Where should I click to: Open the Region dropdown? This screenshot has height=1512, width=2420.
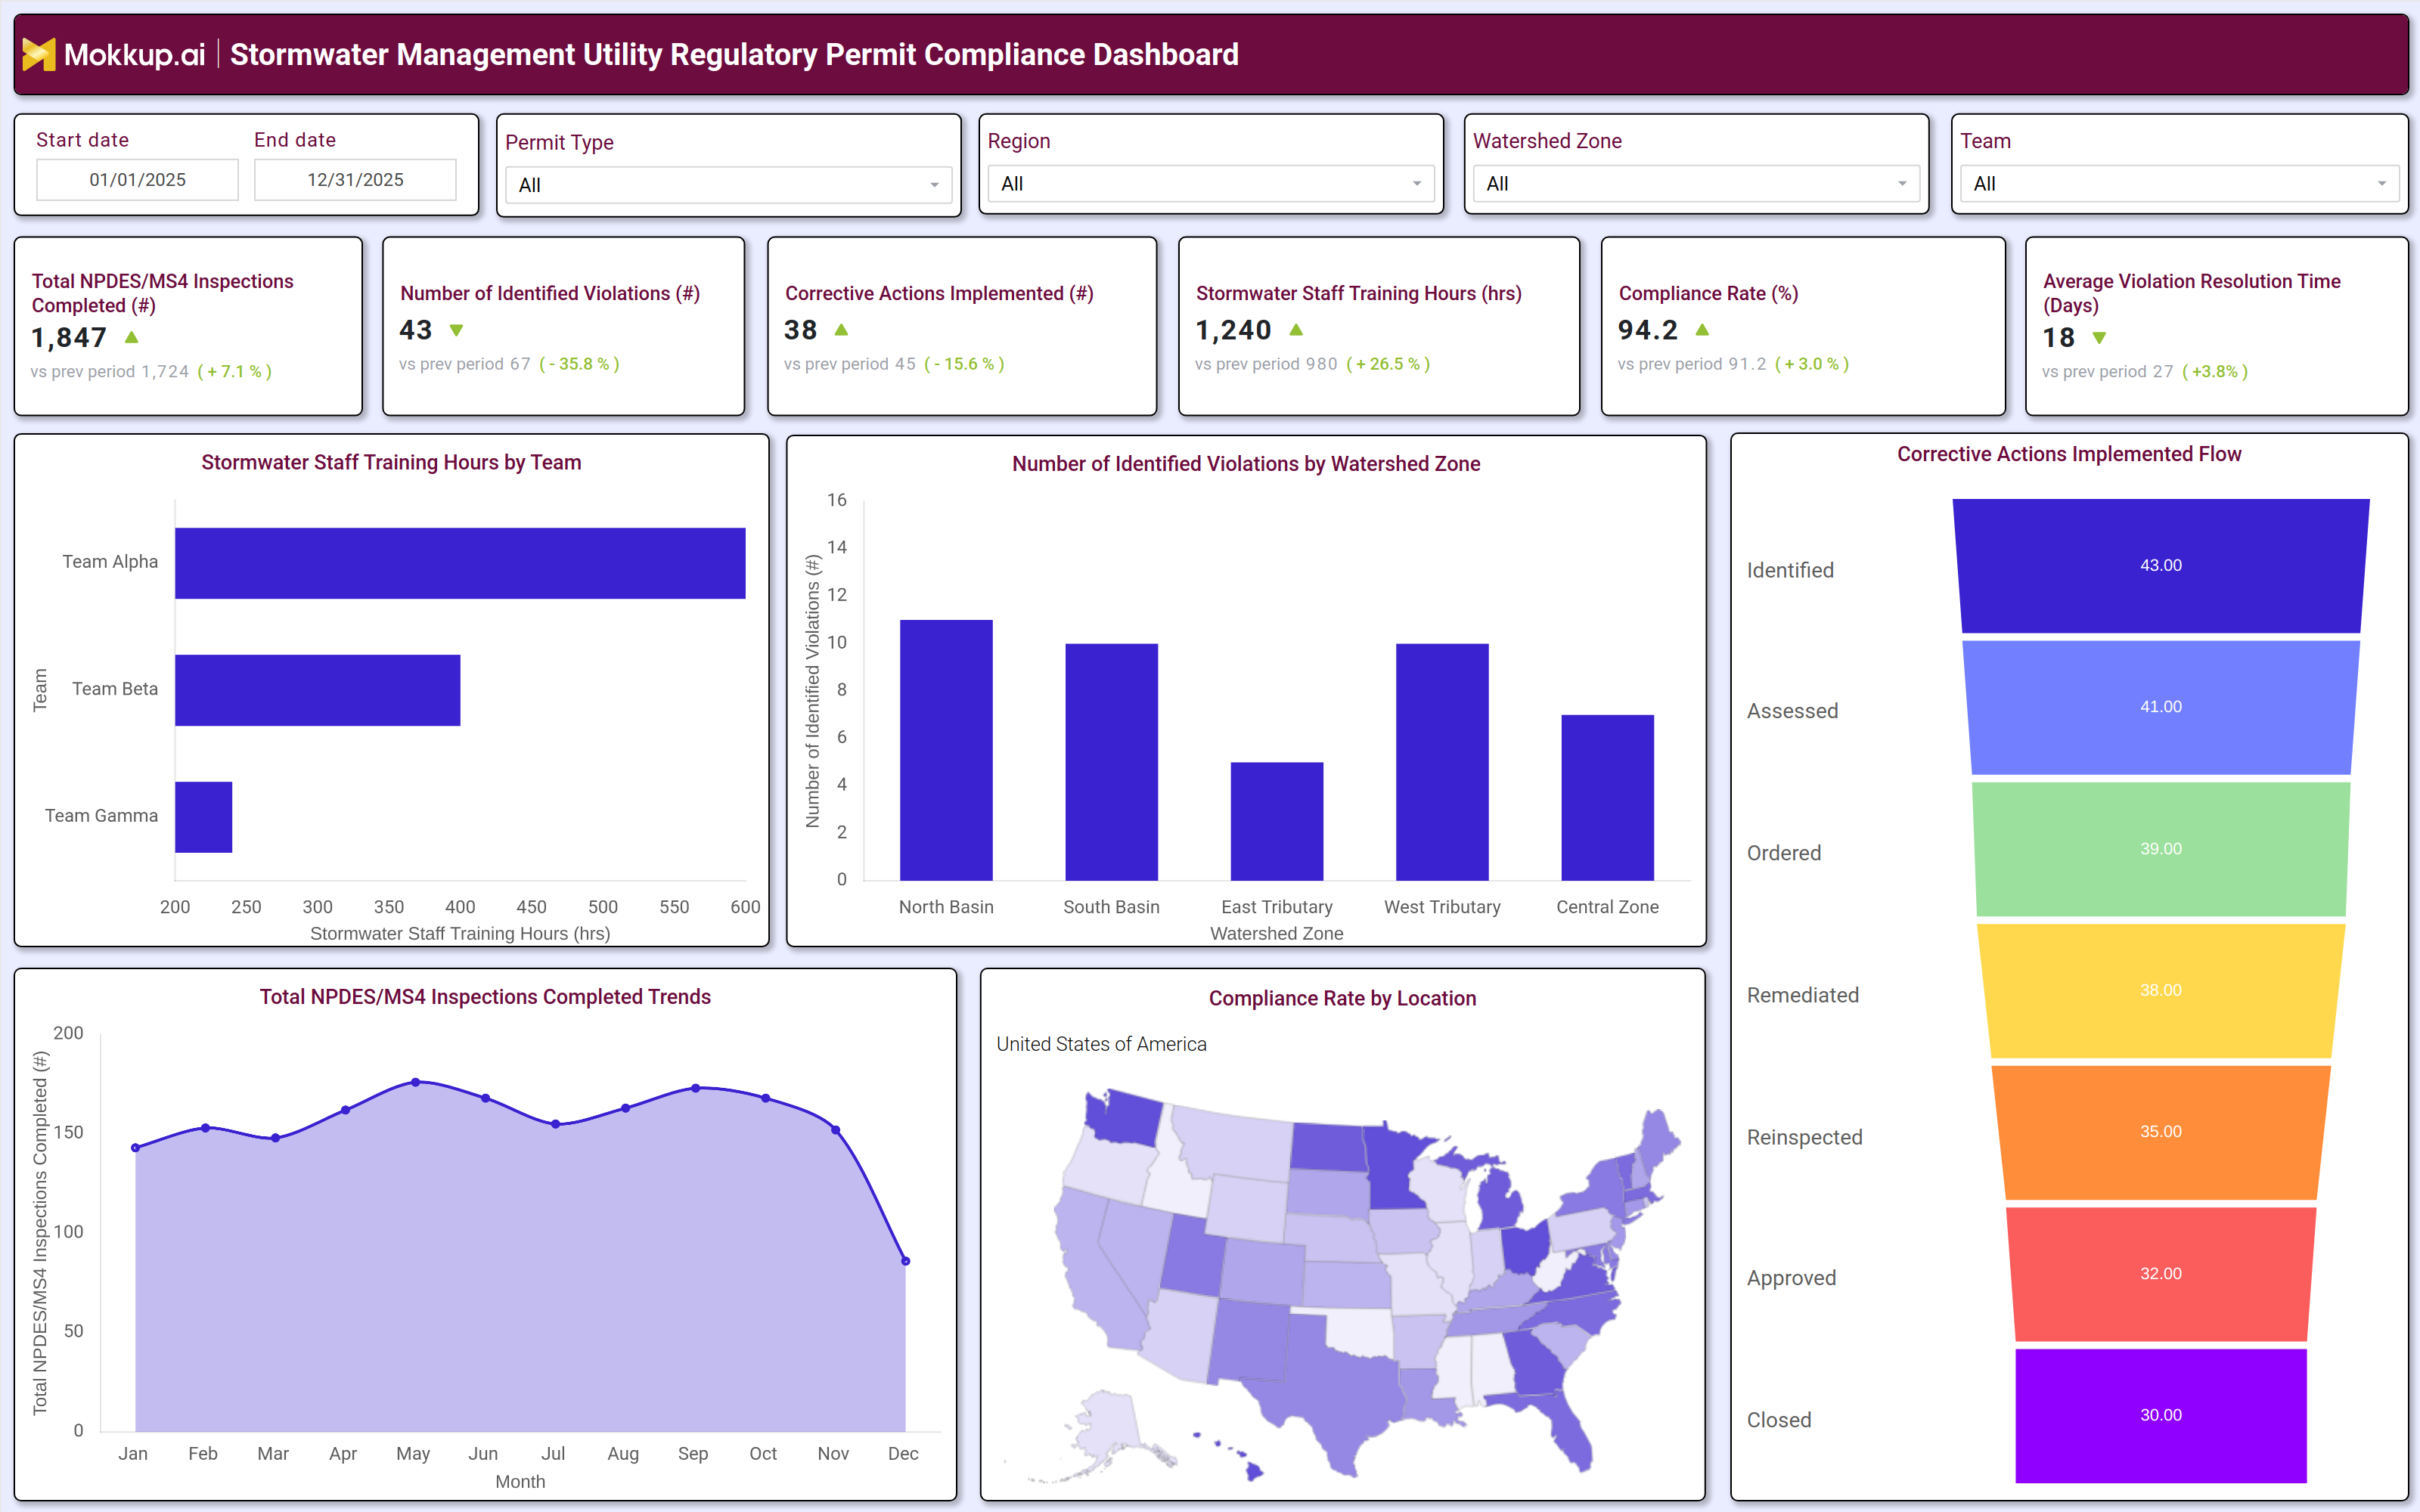coord(1210,184)
